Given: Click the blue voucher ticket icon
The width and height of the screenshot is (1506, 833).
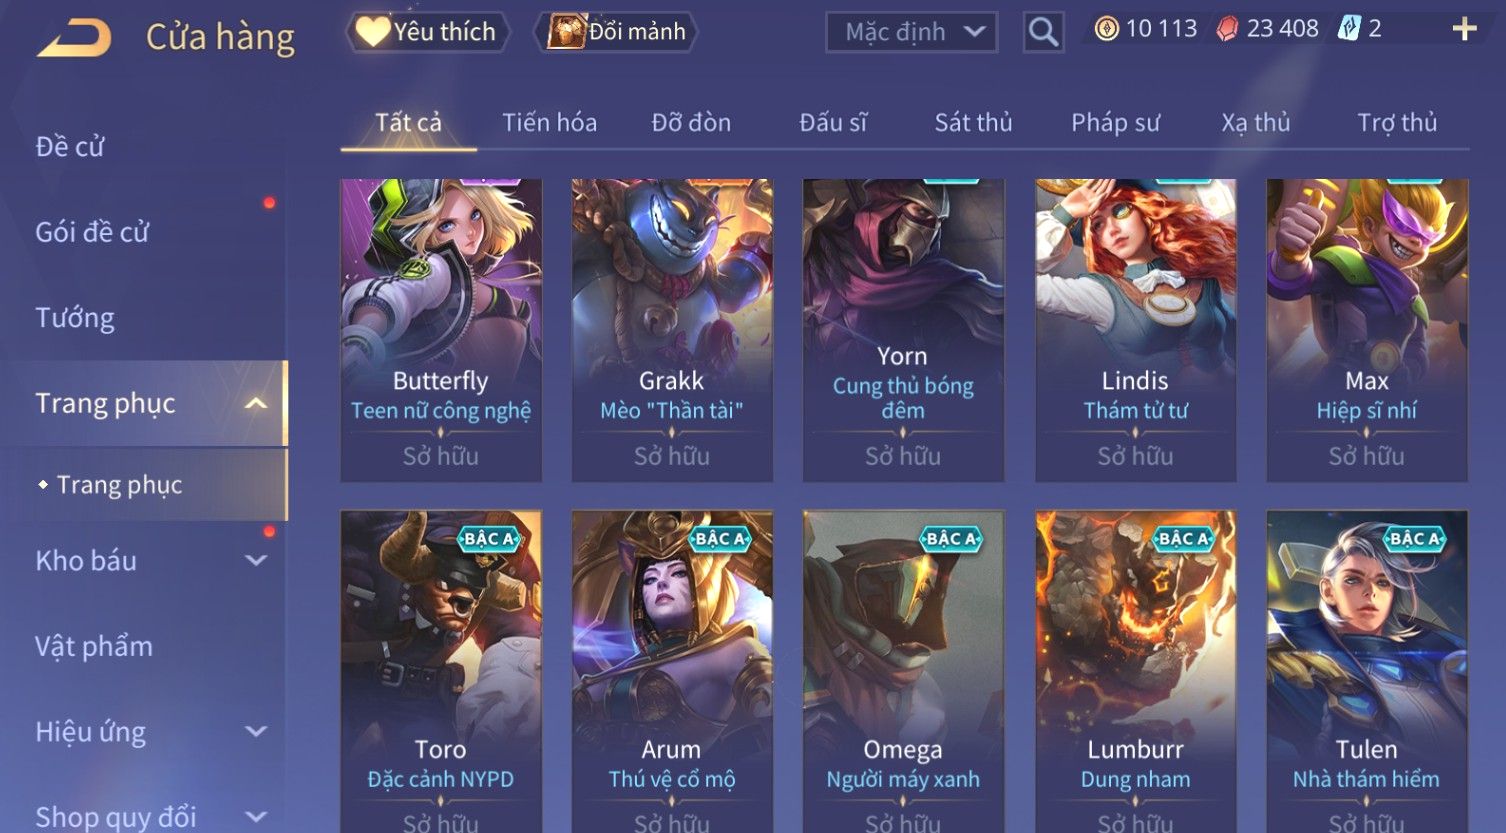Looking at the screenshot, I should click(x=1349, y=29).
